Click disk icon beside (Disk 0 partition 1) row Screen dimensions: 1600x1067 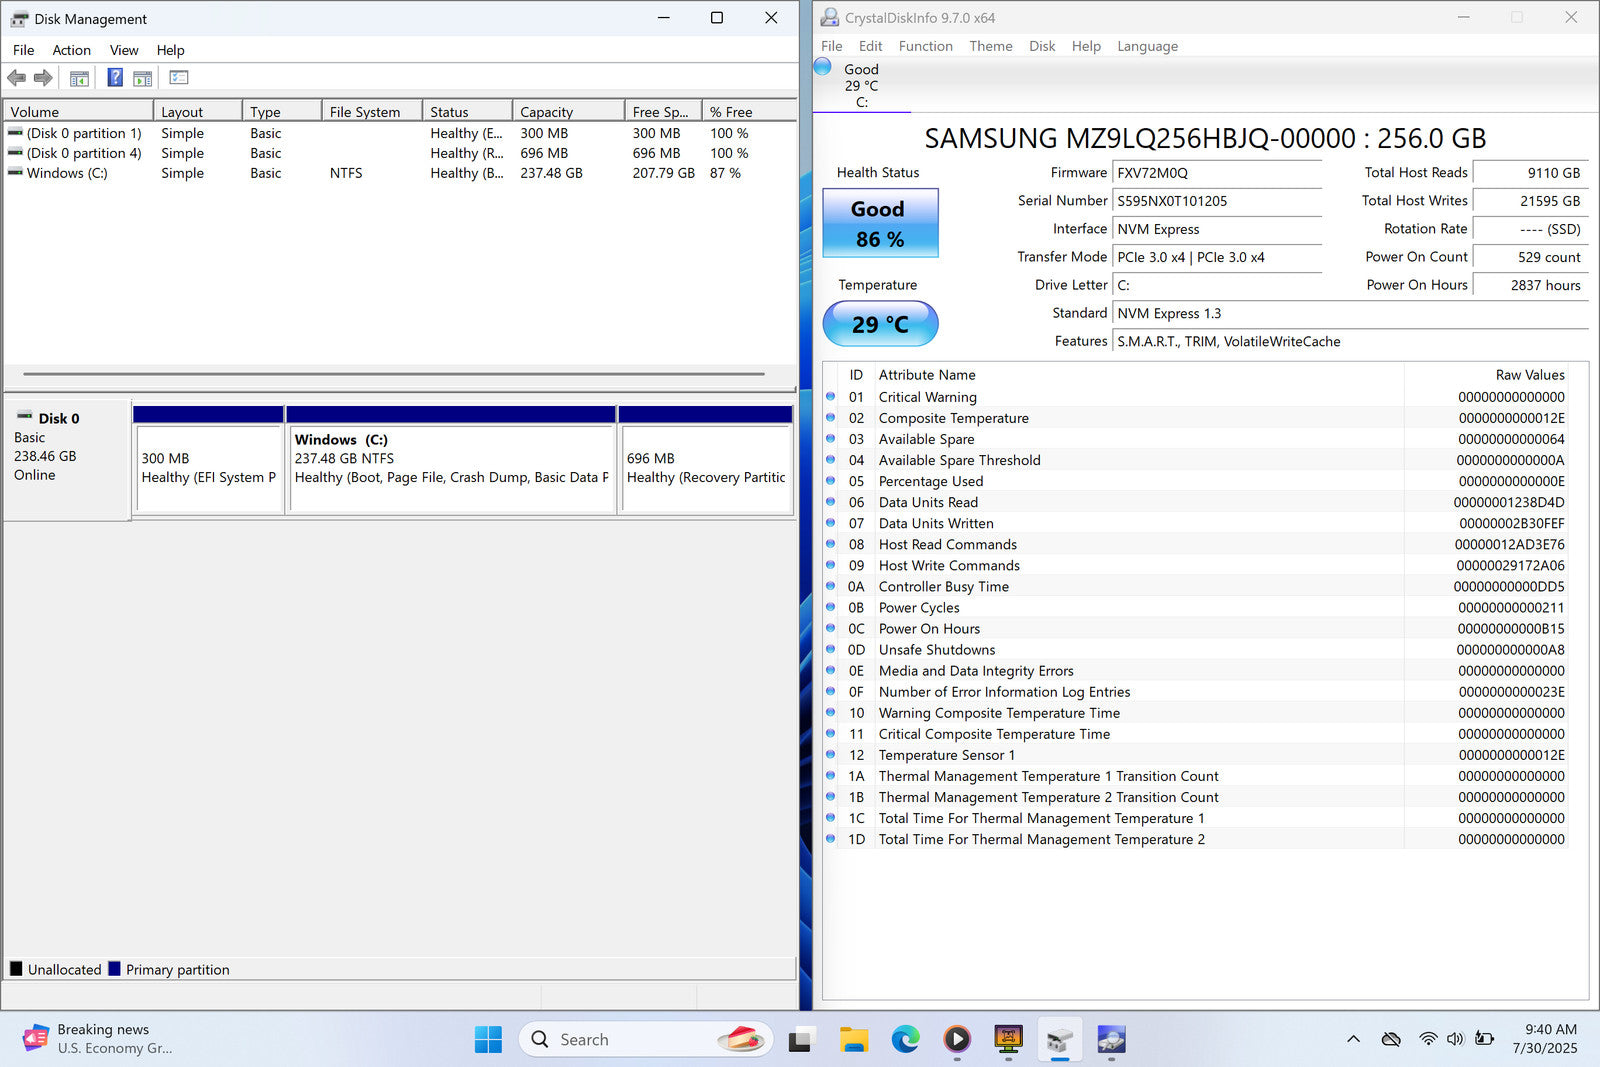(15, 133)
